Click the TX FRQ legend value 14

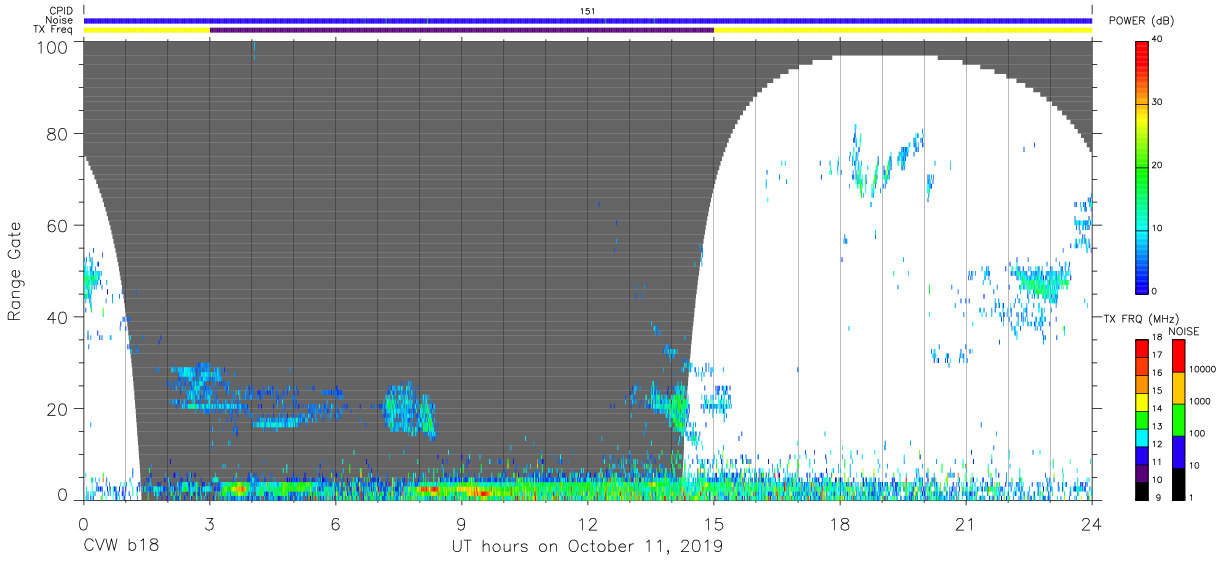[1155, 410]
